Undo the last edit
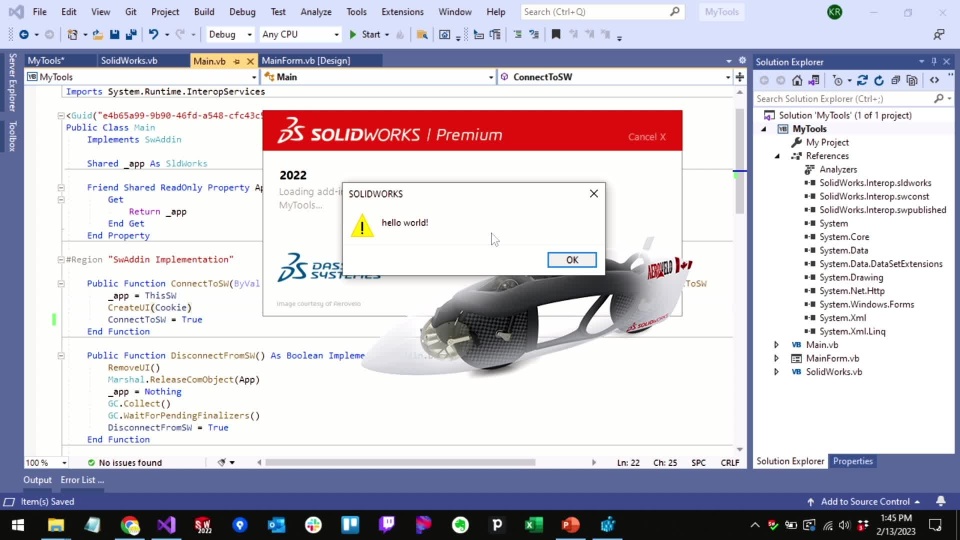The height and width of the screenshot is (540, 960). tap(153, 35)
